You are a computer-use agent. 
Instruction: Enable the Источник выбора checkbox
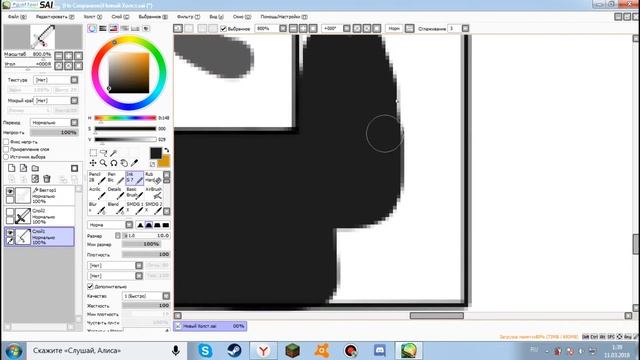point(6,157)
